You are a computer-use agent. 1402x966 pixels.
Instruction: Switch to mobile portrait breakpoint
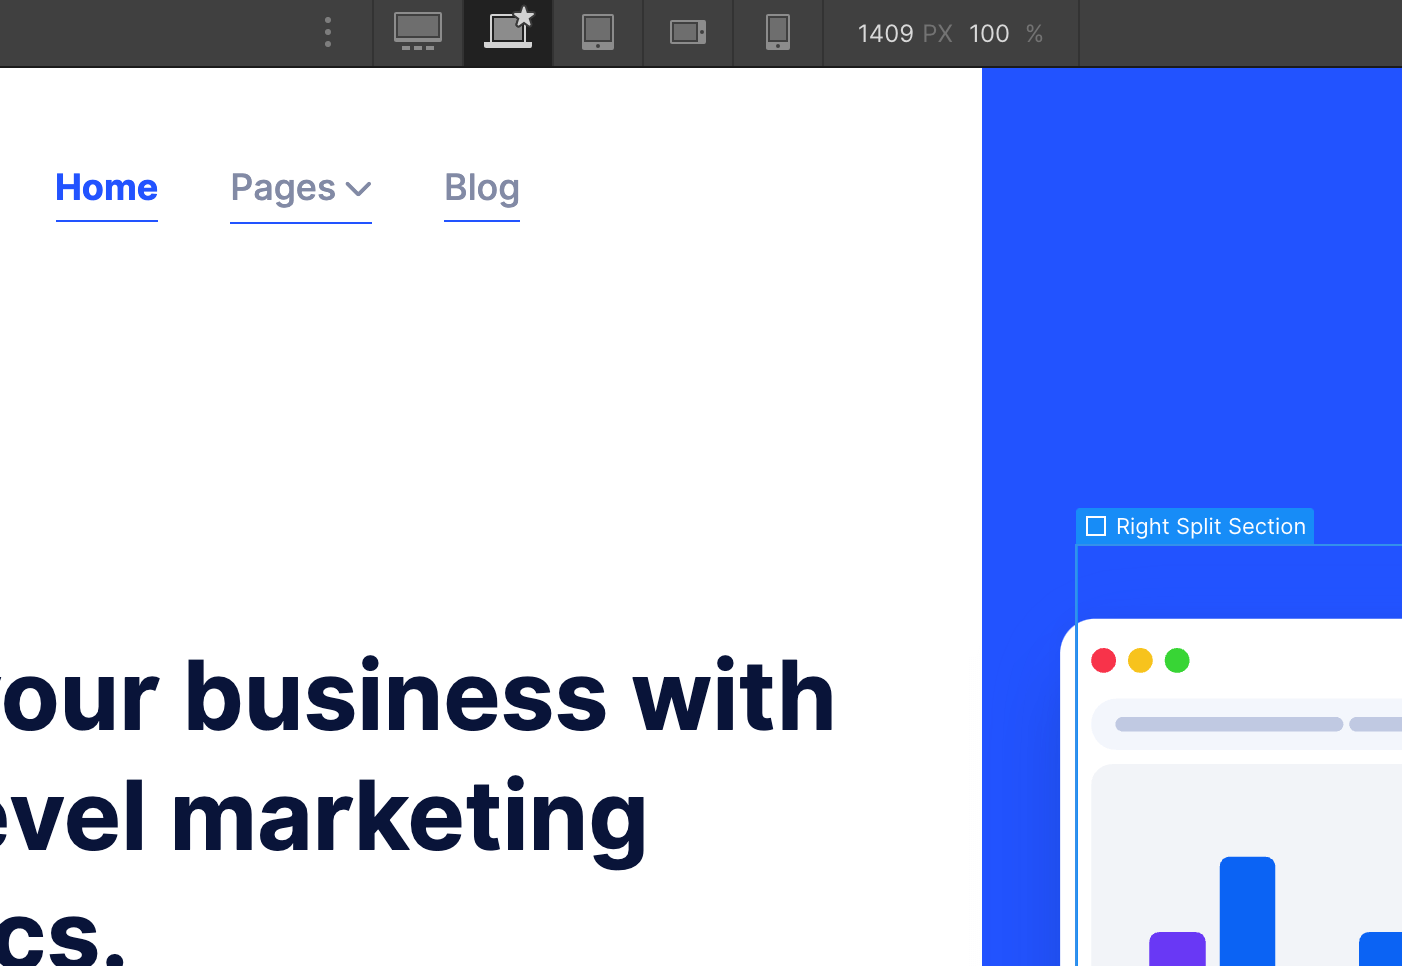778,33
